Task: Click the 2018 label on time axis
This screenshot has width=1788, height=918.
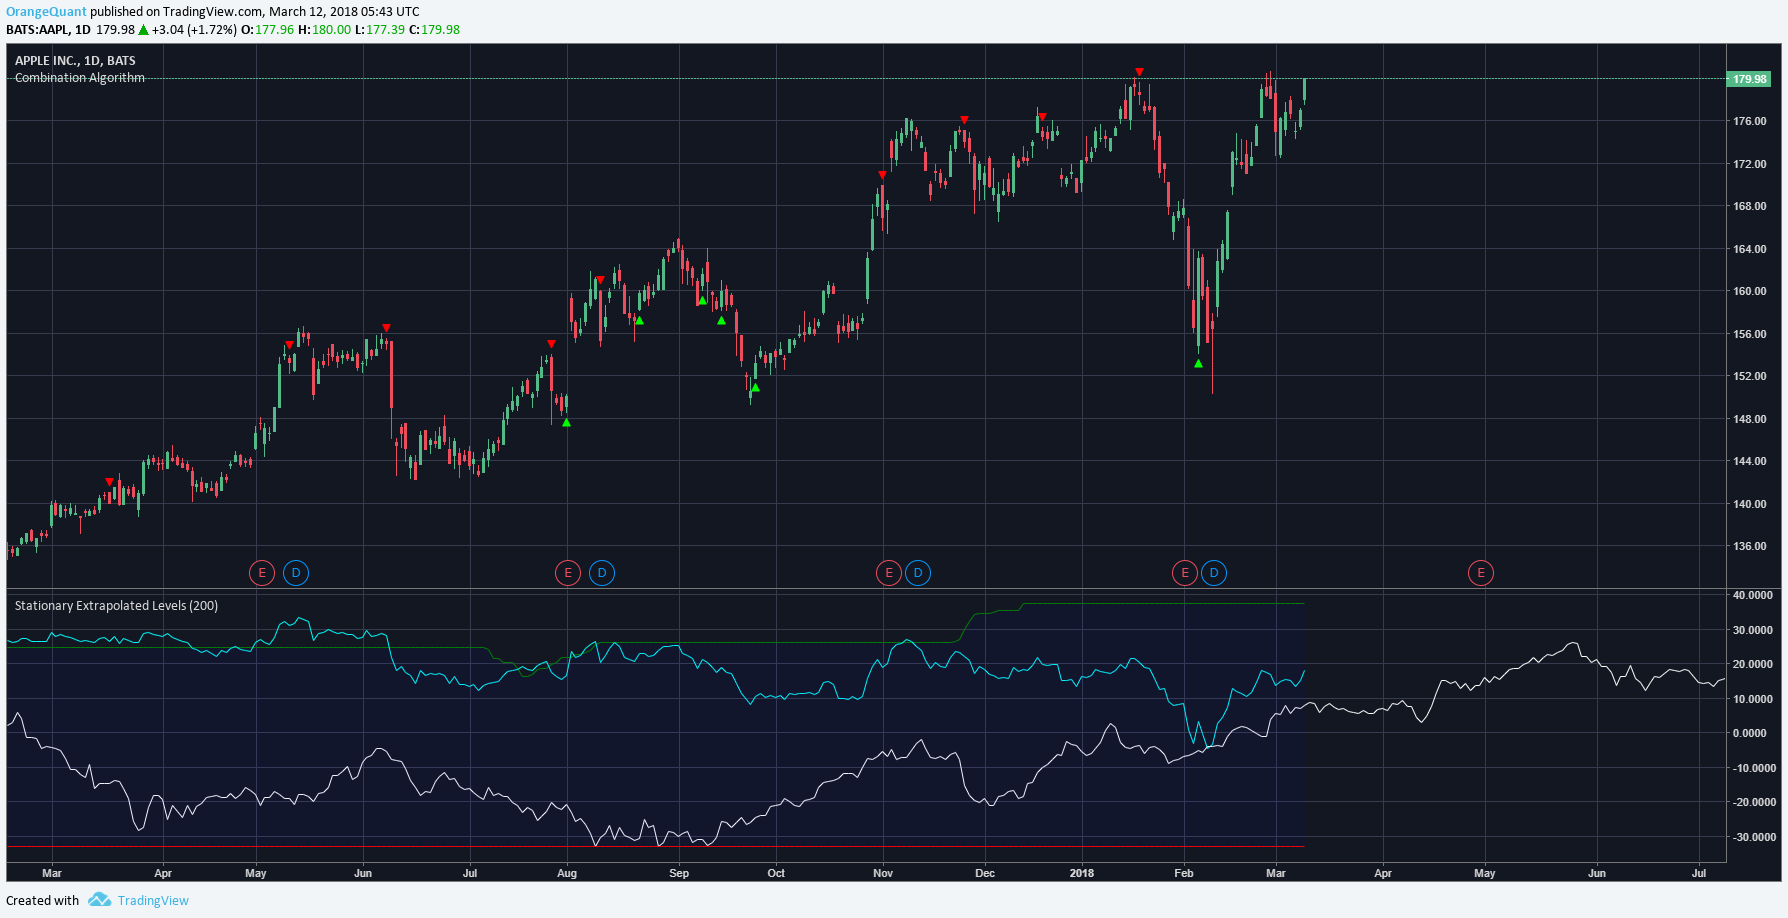Action: [1081, 873]
